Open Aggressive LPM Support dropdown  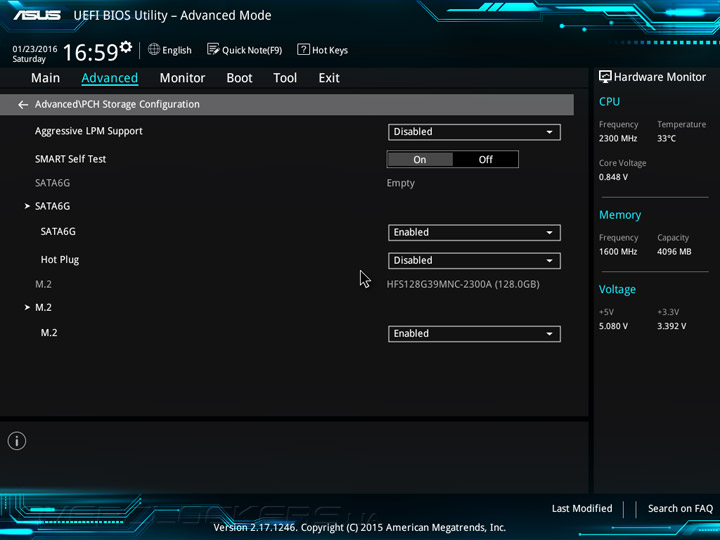[x=474, y=132]
